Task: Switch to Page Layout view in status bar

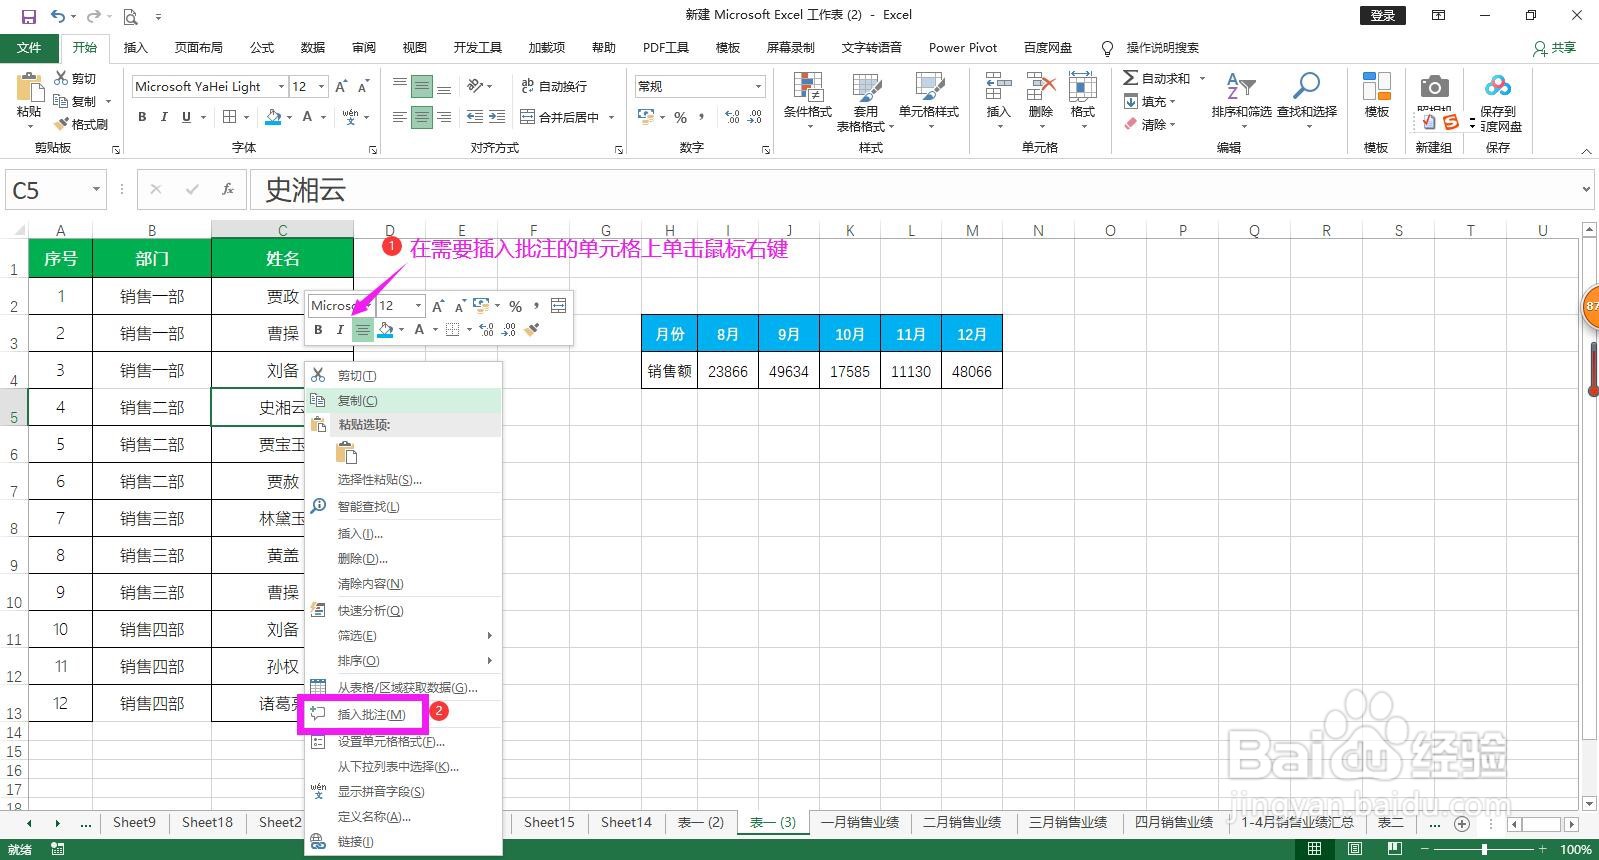Action: (1354, 849)
